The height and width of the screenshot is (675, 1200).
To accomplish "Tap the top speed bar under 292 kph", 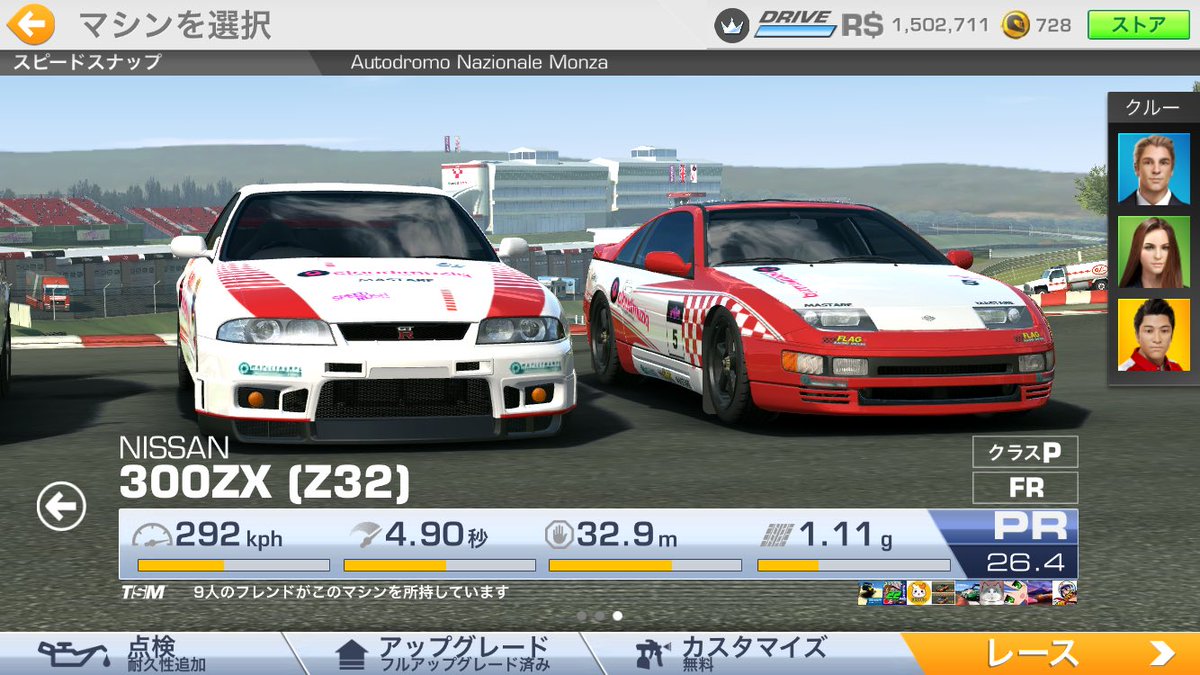I will (x=233, y=566).
